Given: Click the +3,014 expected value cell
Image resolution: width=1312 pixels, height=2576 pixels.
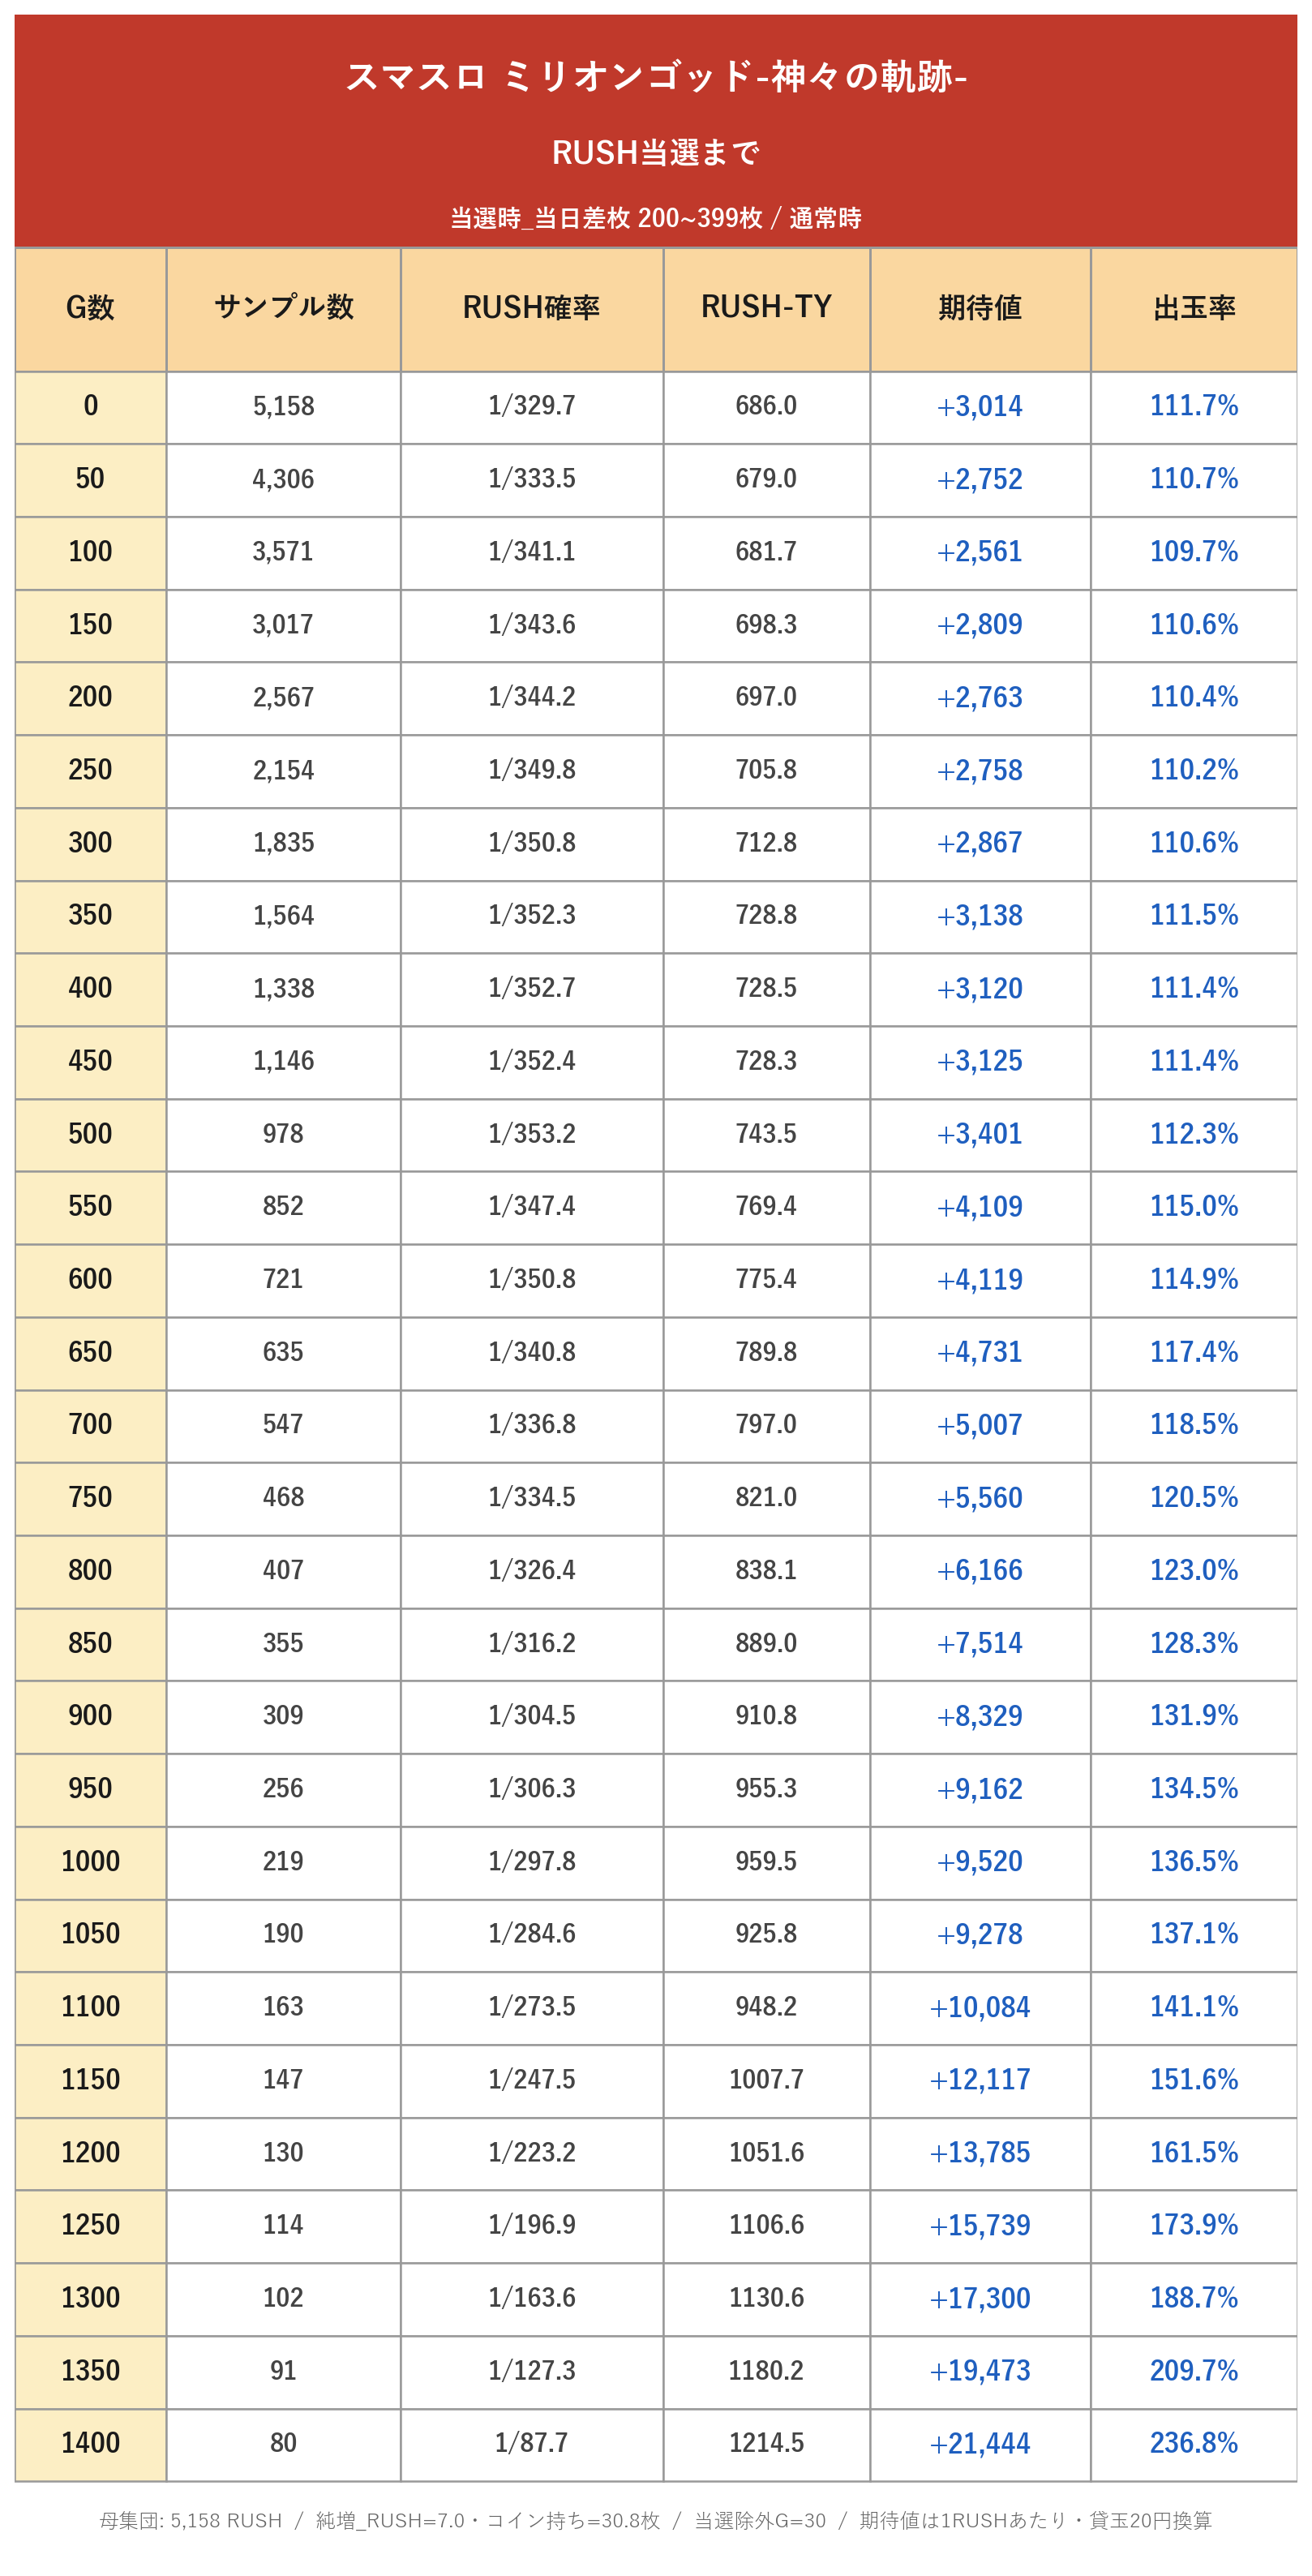Looking at the screenshot, I should (x=980, y=408).
